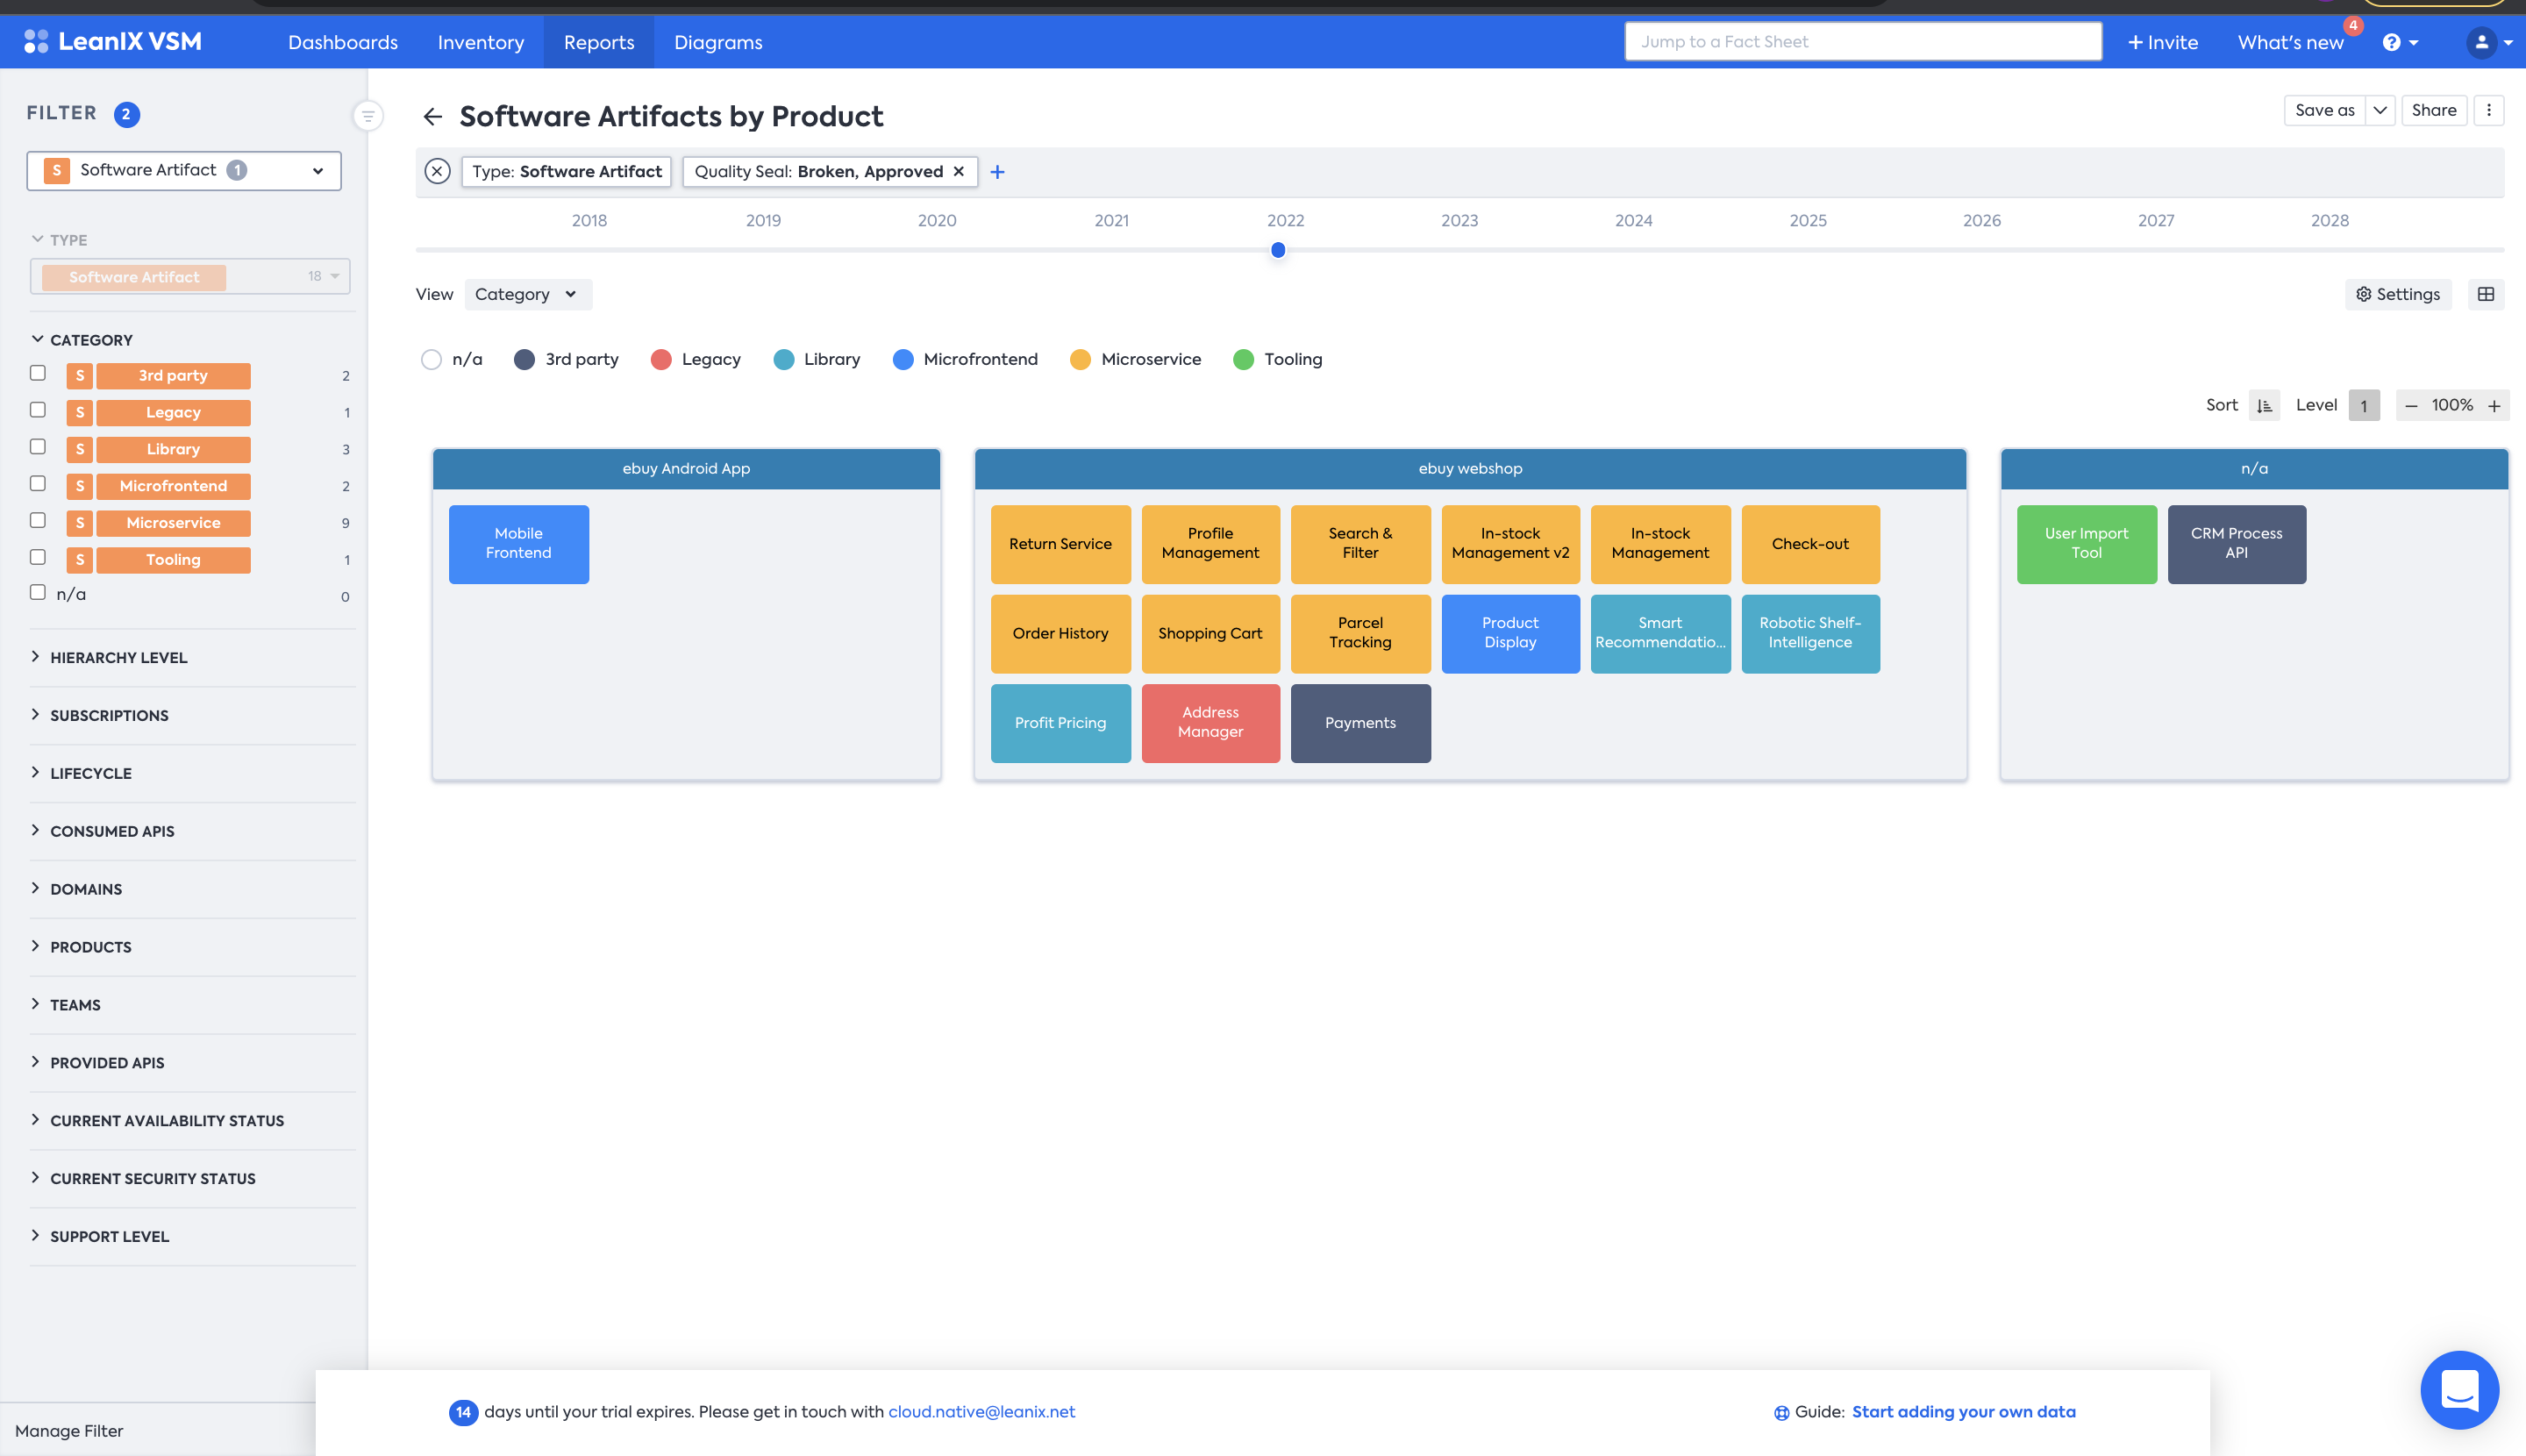Check the Microservice category checkbox

38,520
